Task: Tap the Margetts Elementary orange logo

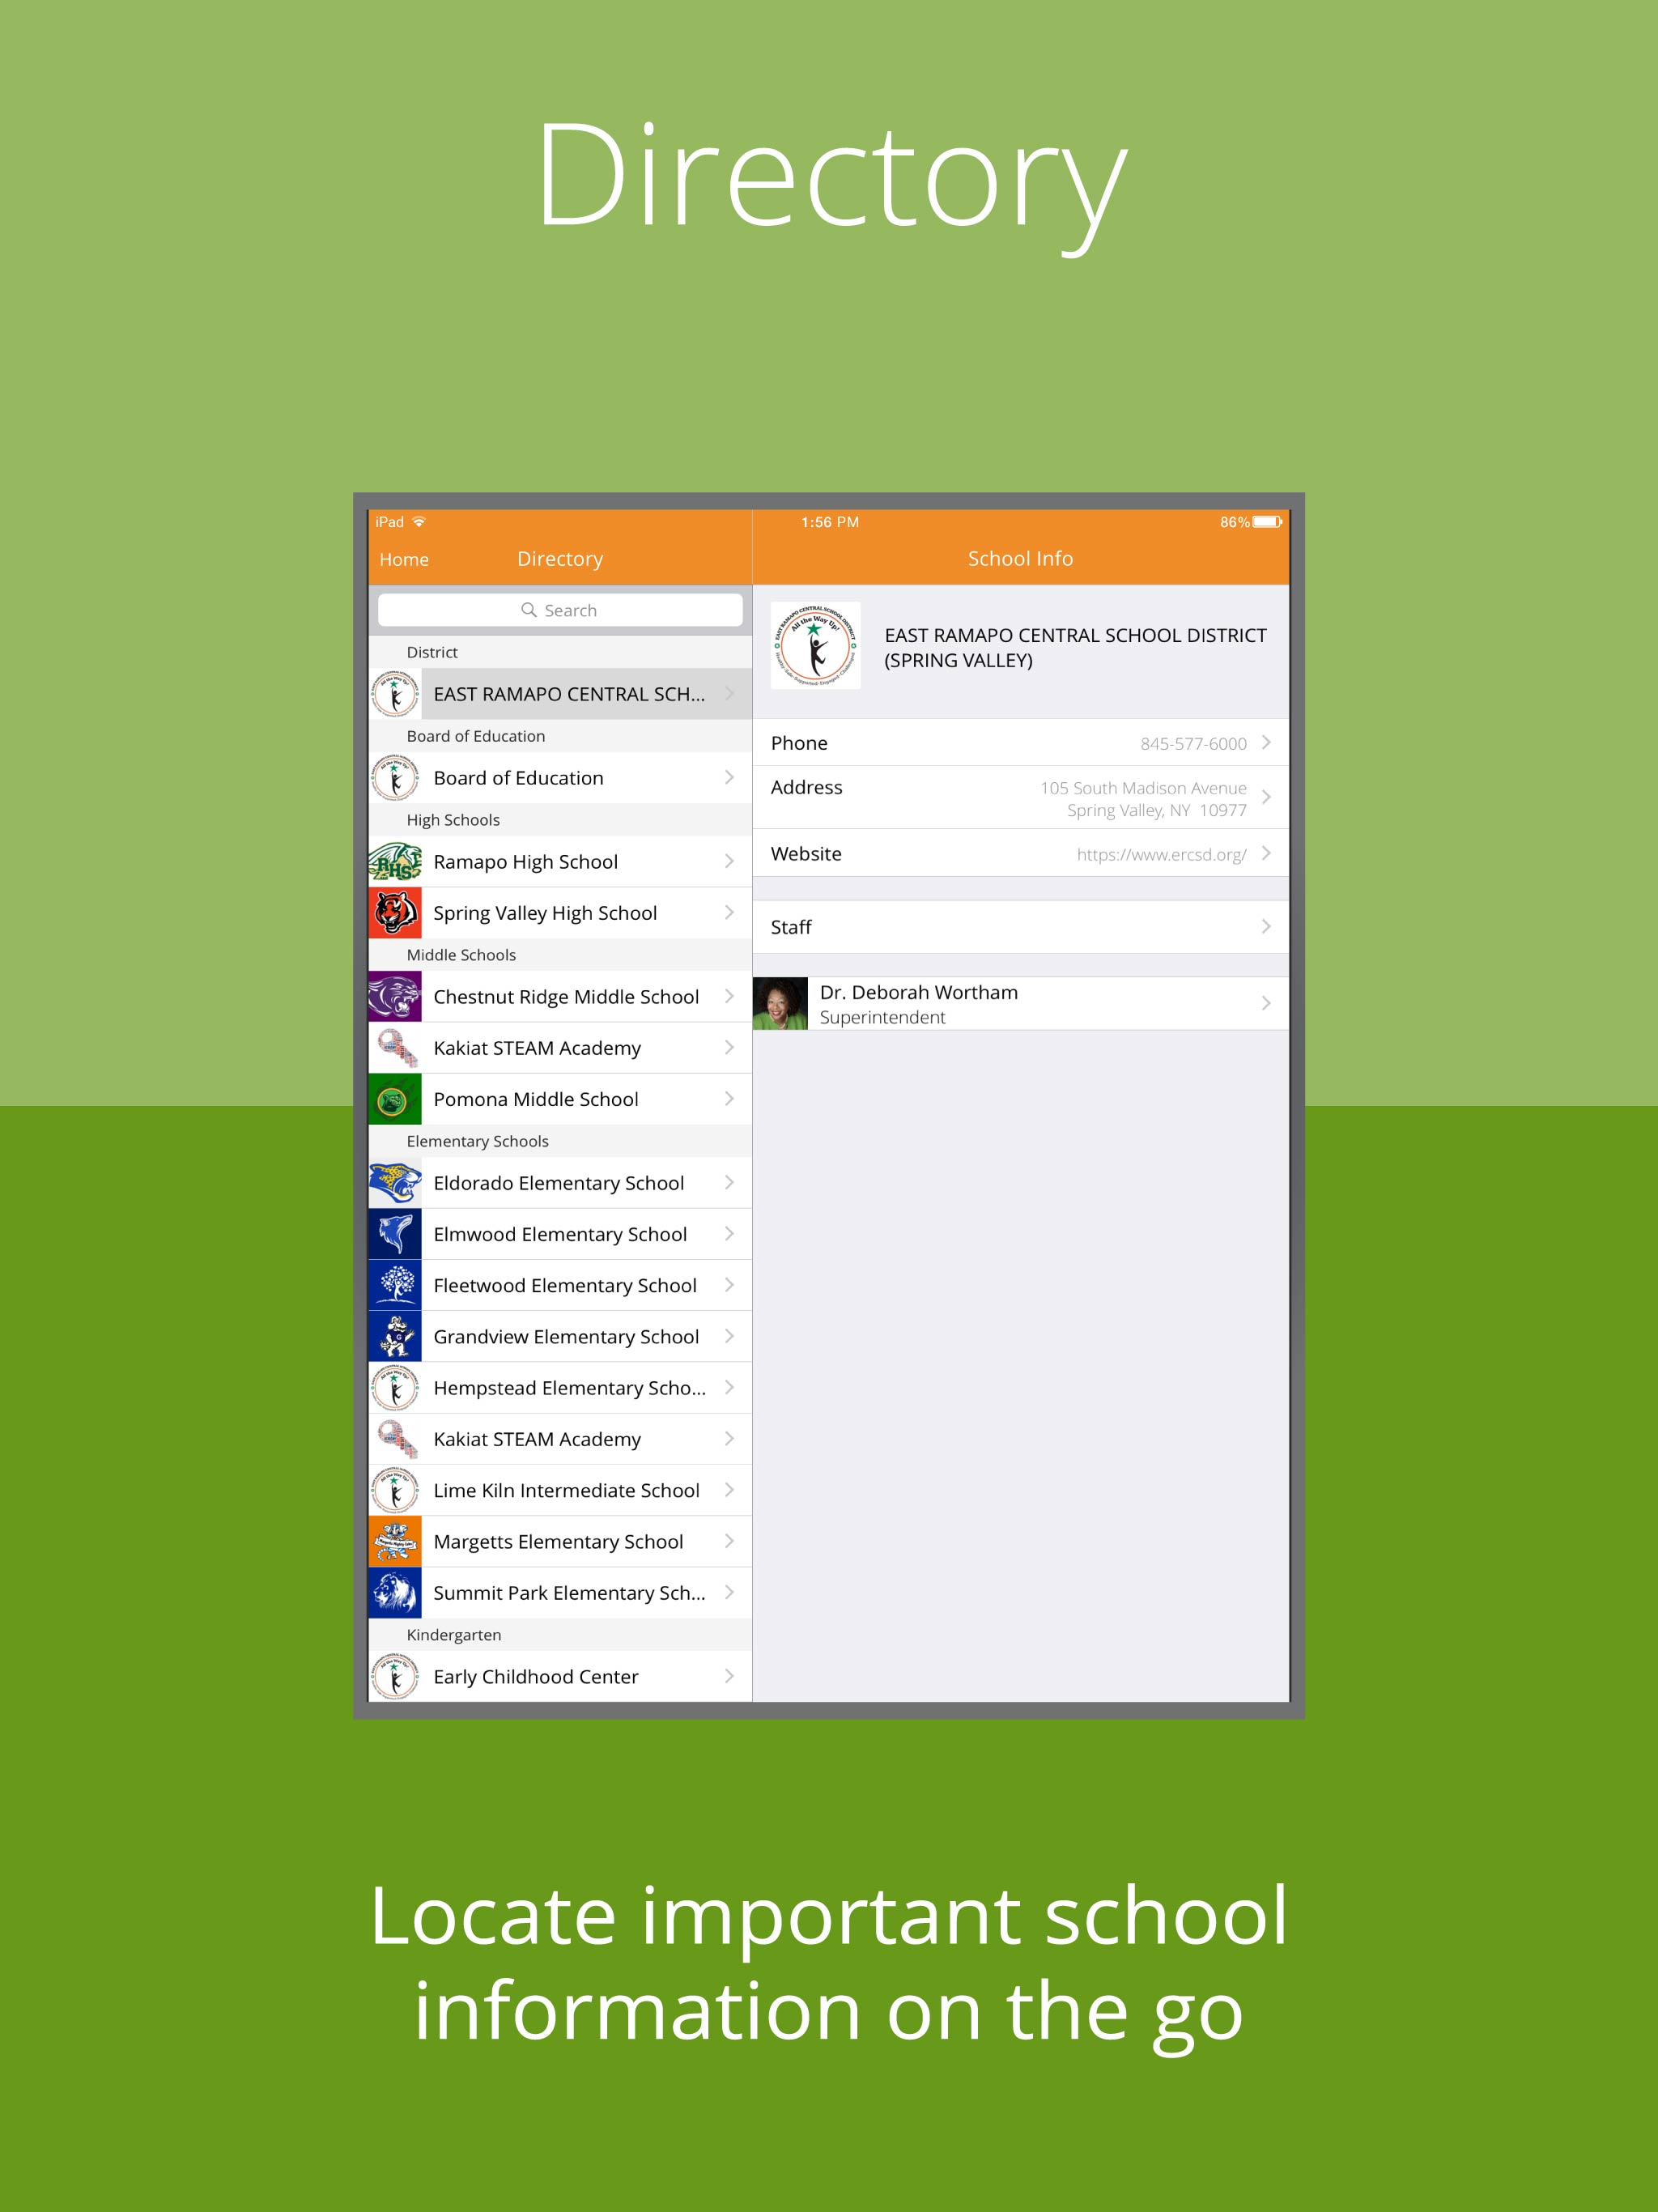Action: pos(395,1541)
